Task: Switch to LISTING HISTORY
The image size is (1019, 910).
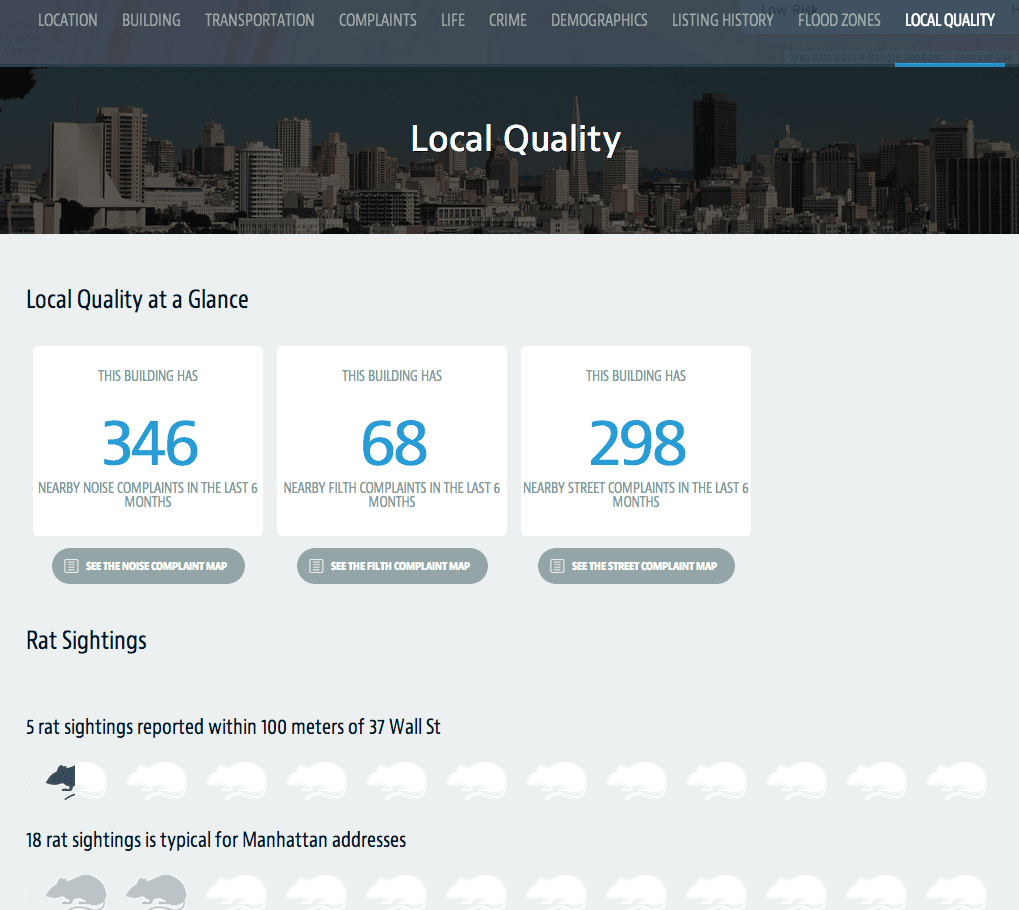Action: coord(722,19)
